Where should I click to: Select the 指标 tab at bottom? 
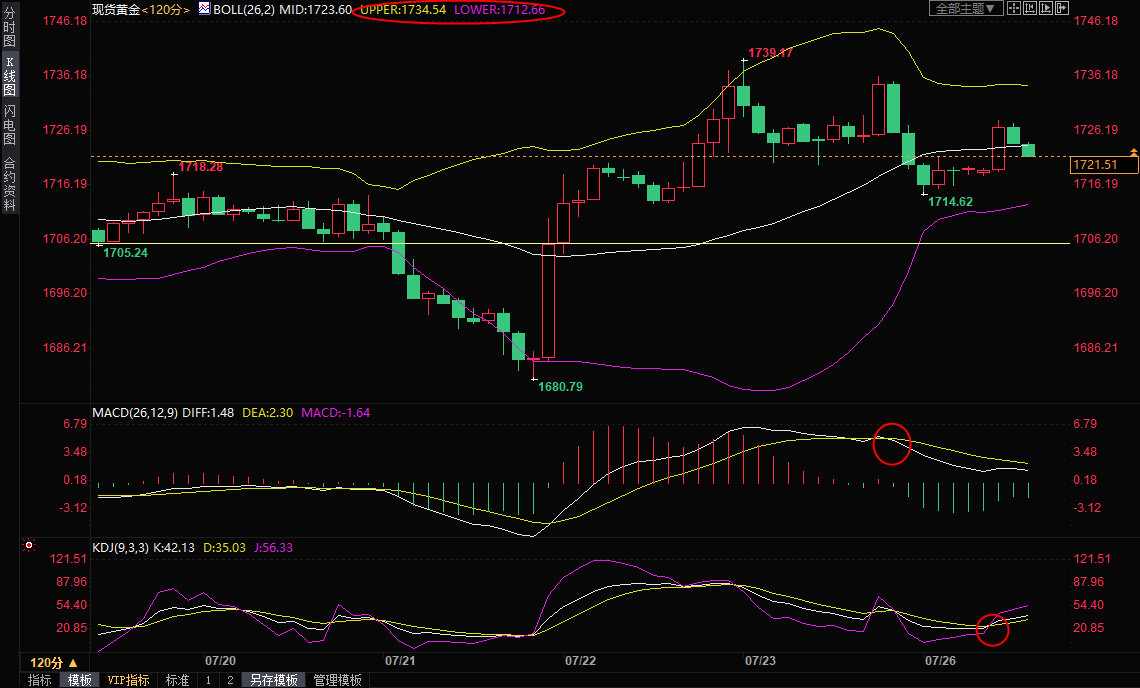(x=40, y=680)
